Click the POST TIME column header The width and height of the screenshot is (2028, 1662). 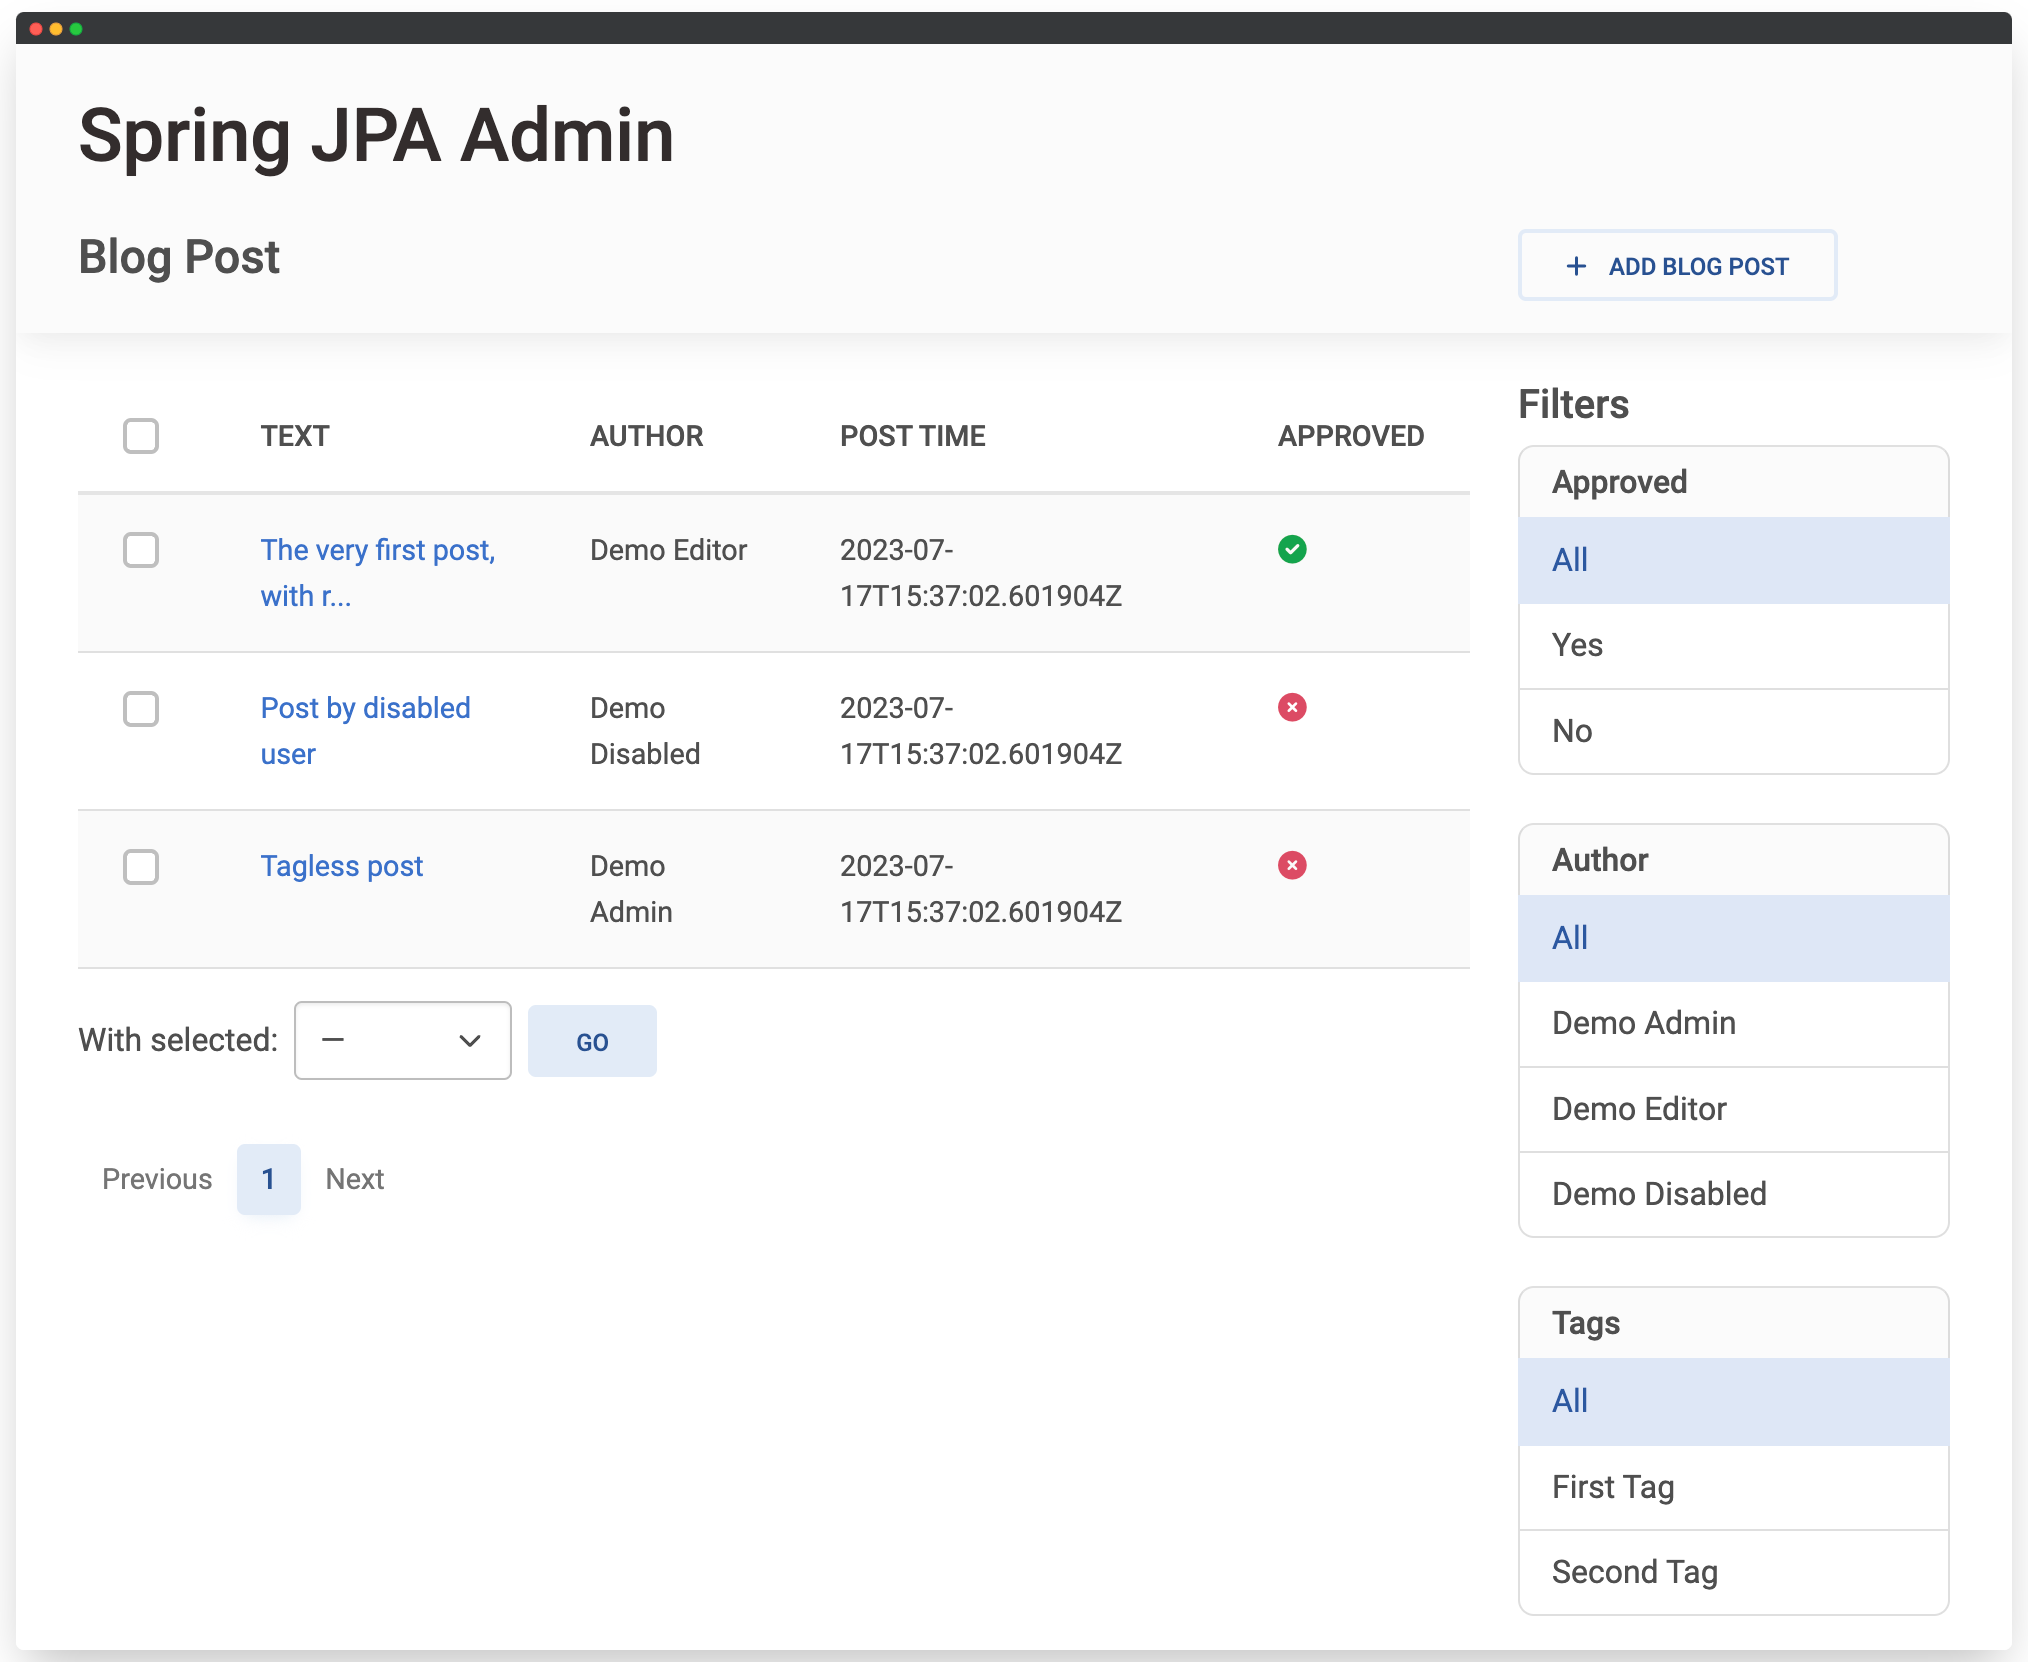point(913,436)
